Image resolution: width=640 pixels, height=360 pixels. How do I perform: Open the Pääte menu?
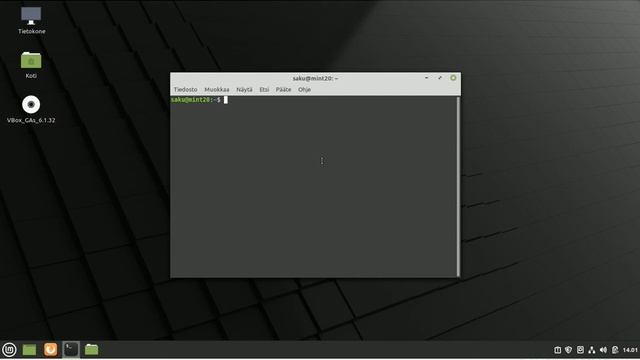[x=283, y=89]
